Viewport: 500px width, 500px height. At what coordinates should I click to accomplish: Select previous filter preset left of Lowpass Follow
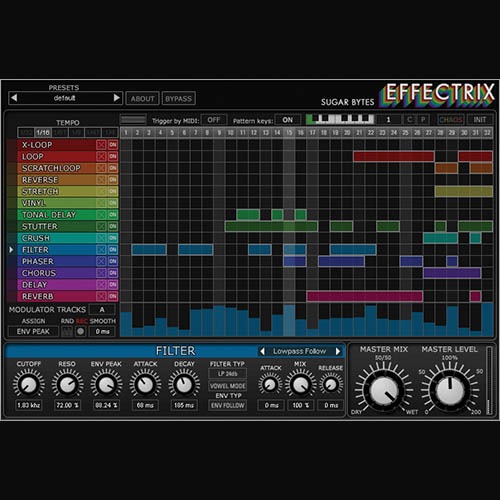(263, 351)
